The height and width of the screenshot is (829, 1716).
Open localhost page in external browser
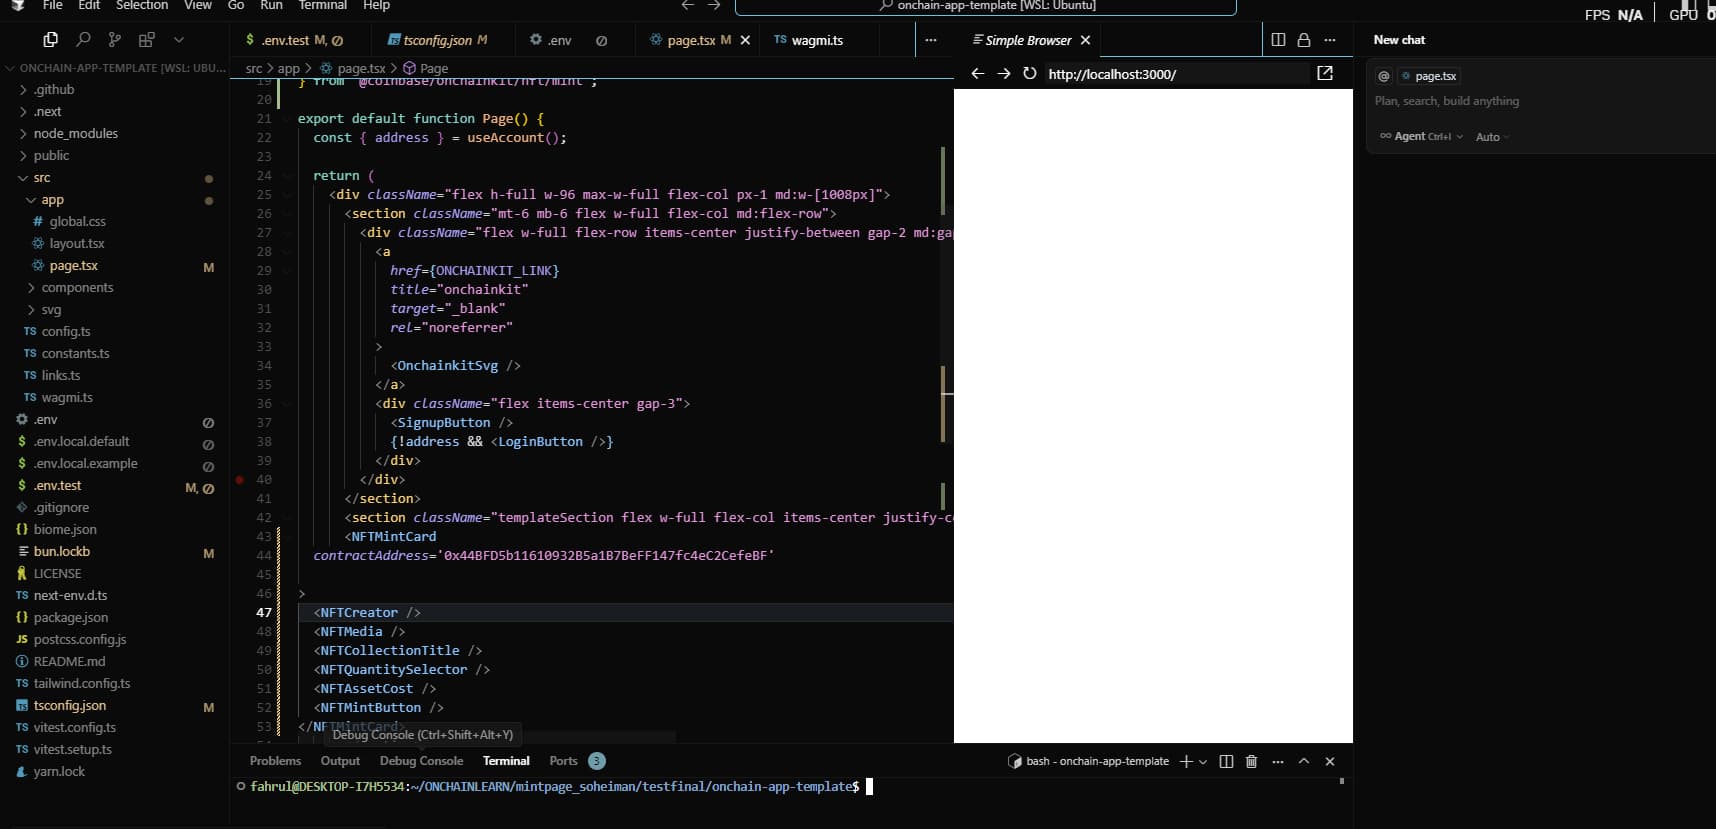tap(1325, 74)
